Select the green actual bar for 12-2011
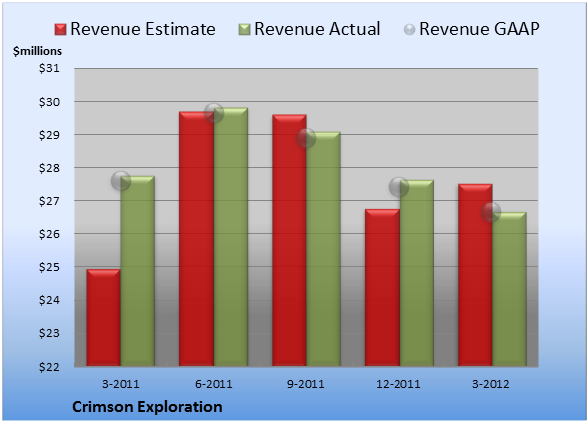 pos(417,273)
